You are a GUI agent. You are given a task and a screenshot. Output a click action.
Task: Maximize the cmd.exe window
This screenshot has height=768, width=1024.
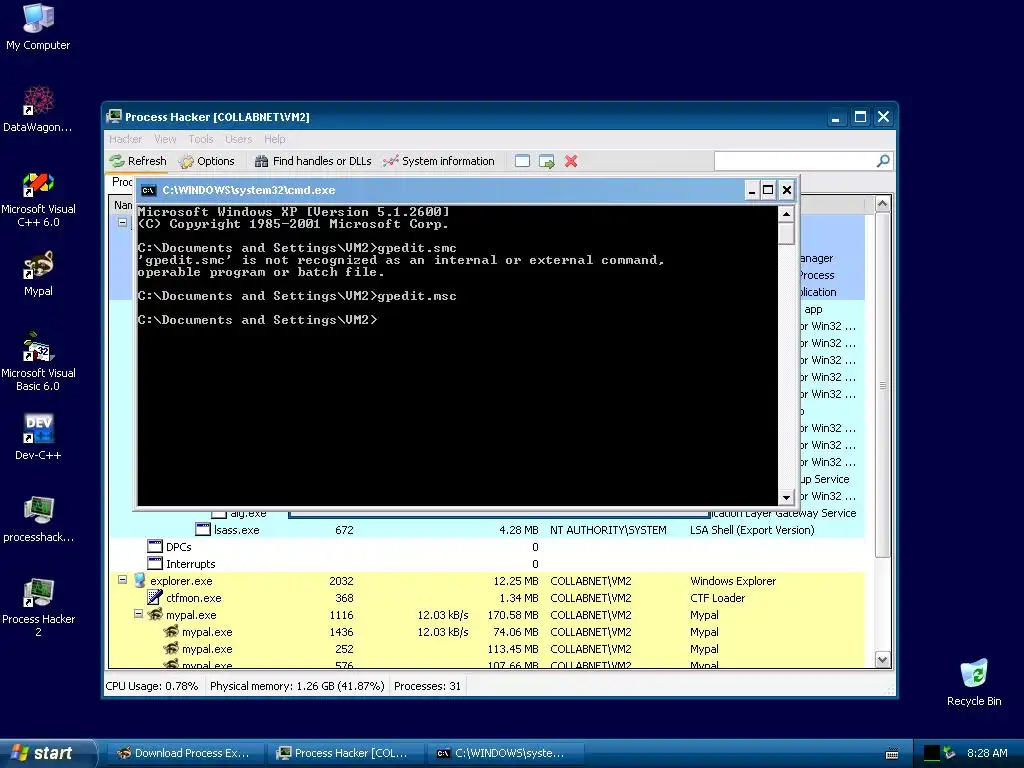click(769, 190)
